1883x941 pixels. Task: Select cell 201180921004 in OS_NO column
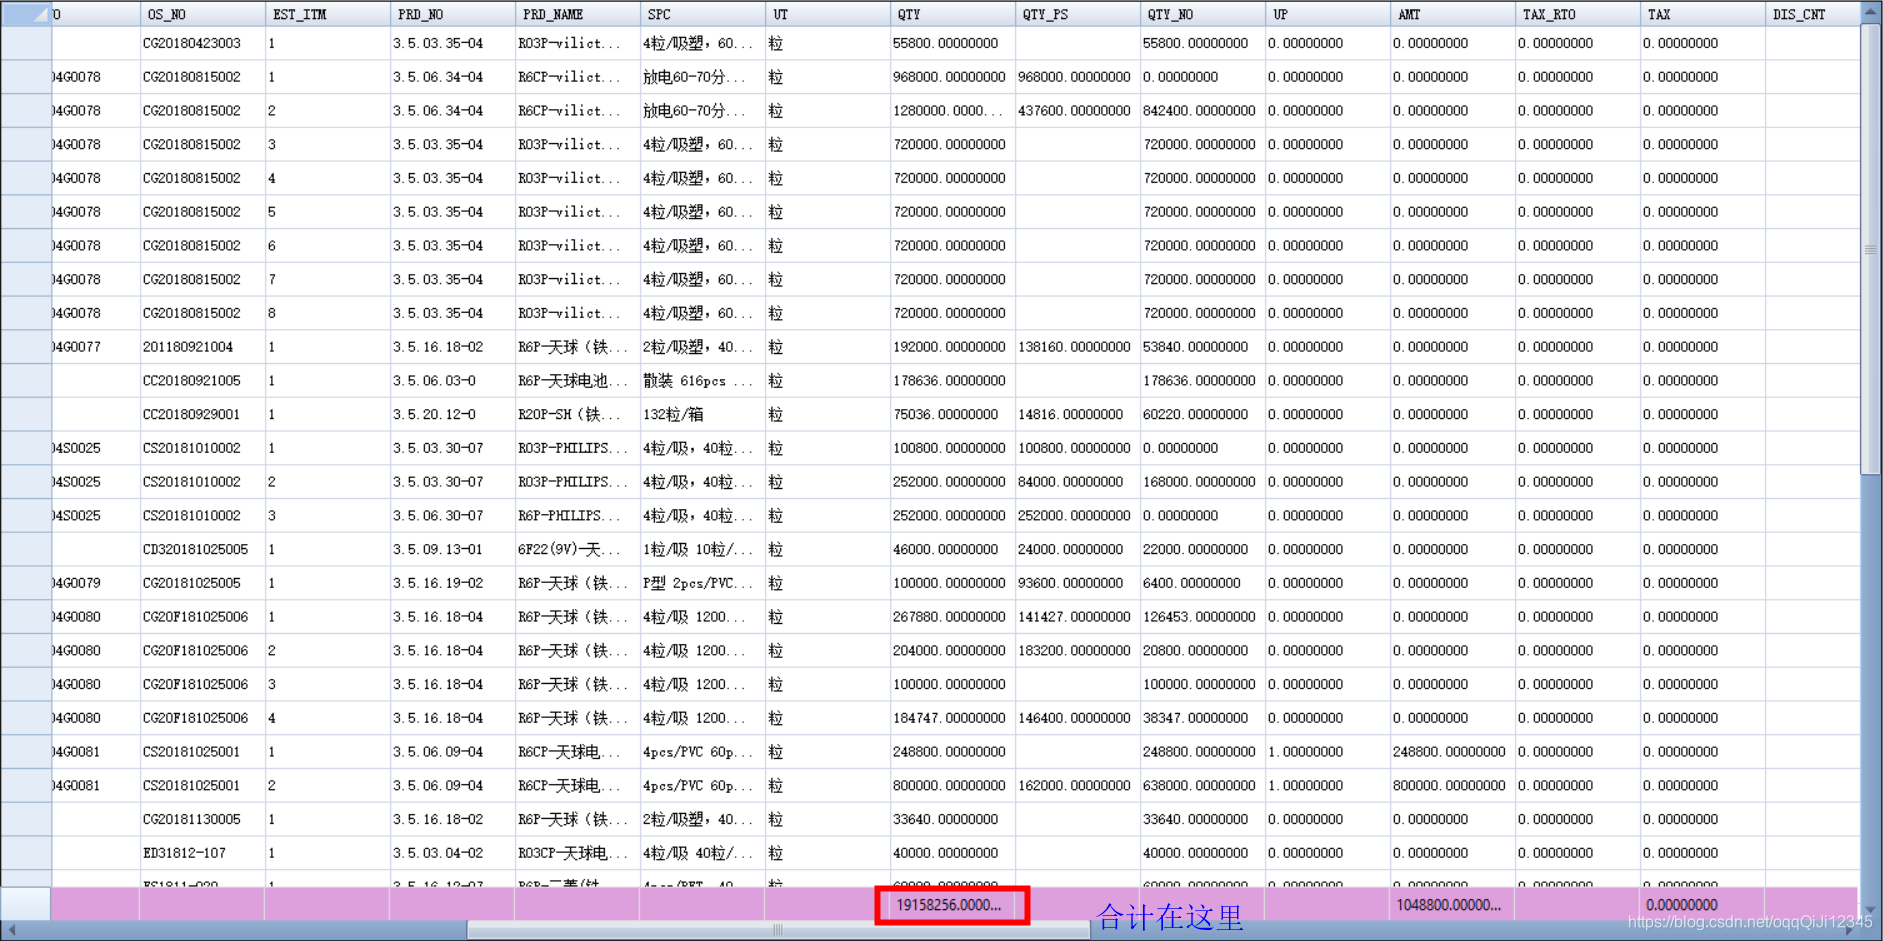point(202,347)
